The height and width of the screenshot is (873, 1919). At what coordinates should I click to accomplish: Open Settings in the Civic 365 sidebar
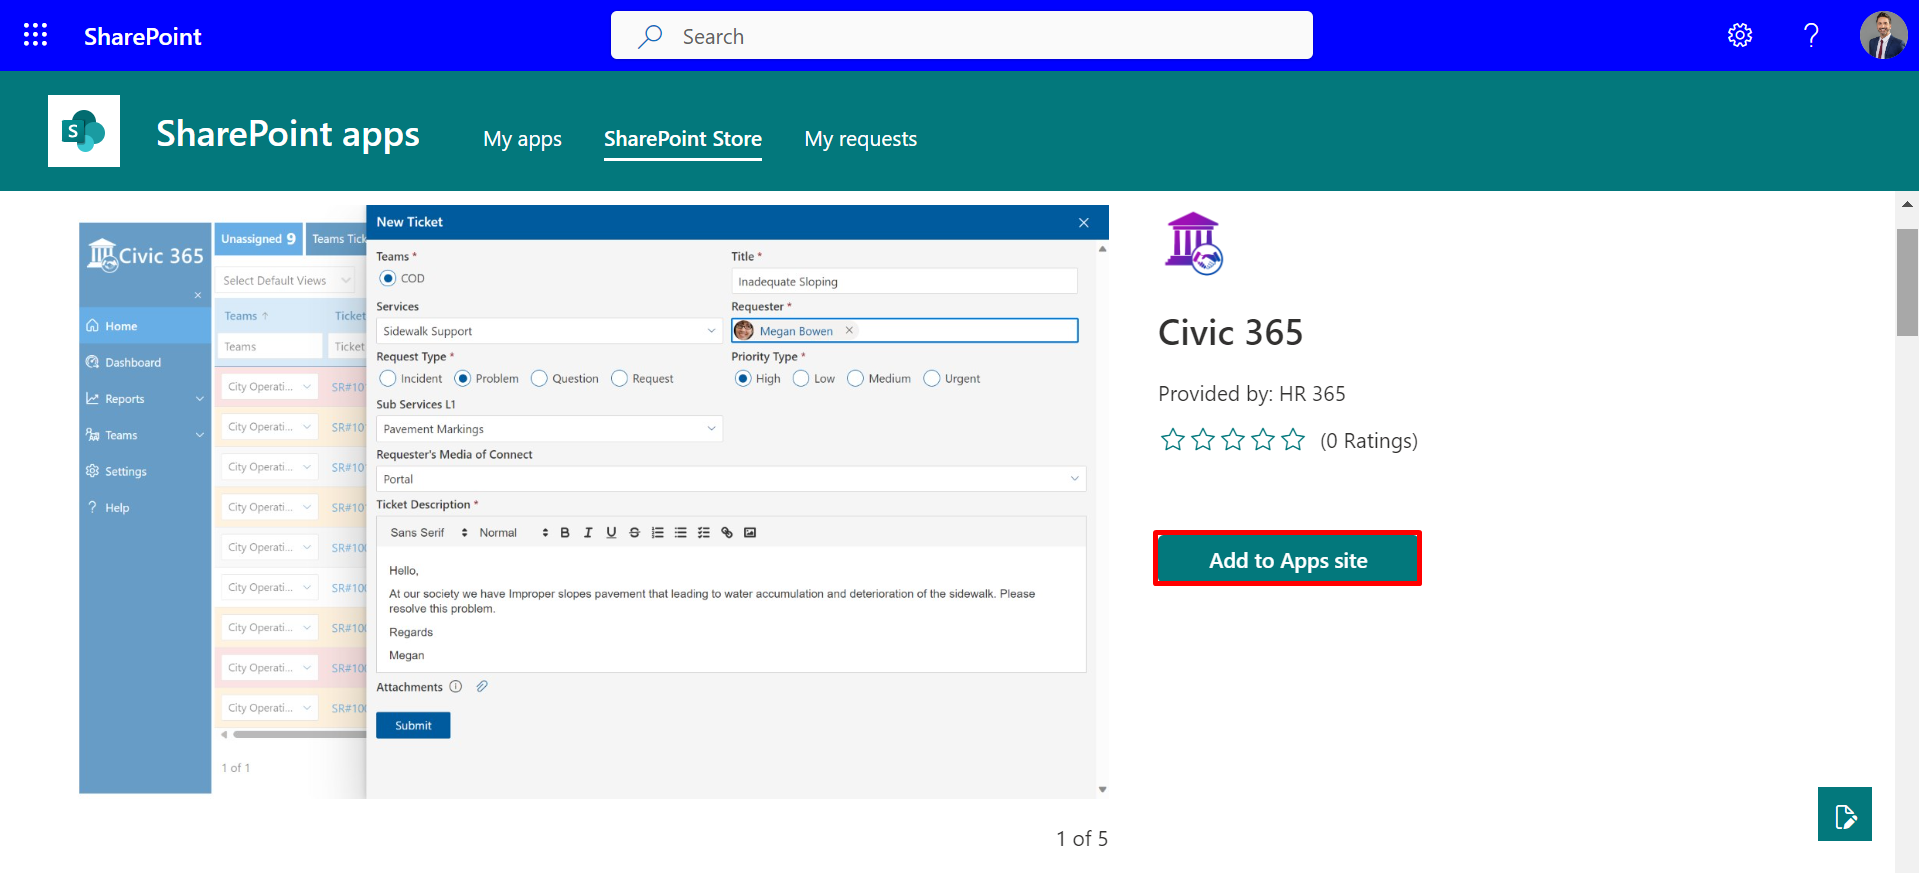tap(145, 471)
